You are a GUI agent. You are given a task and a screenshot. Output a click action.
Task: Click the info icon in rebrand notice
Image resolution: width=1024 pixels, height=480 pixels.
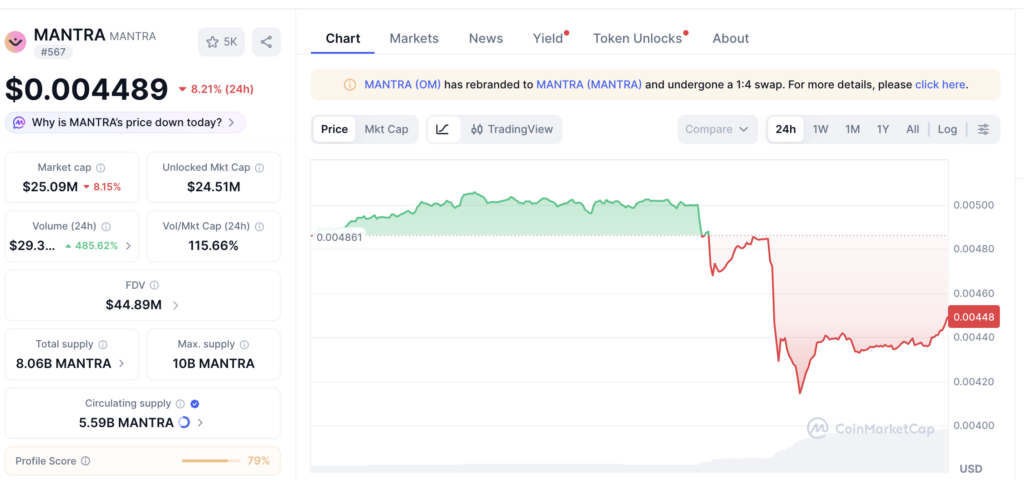click(x=350, y=85)
